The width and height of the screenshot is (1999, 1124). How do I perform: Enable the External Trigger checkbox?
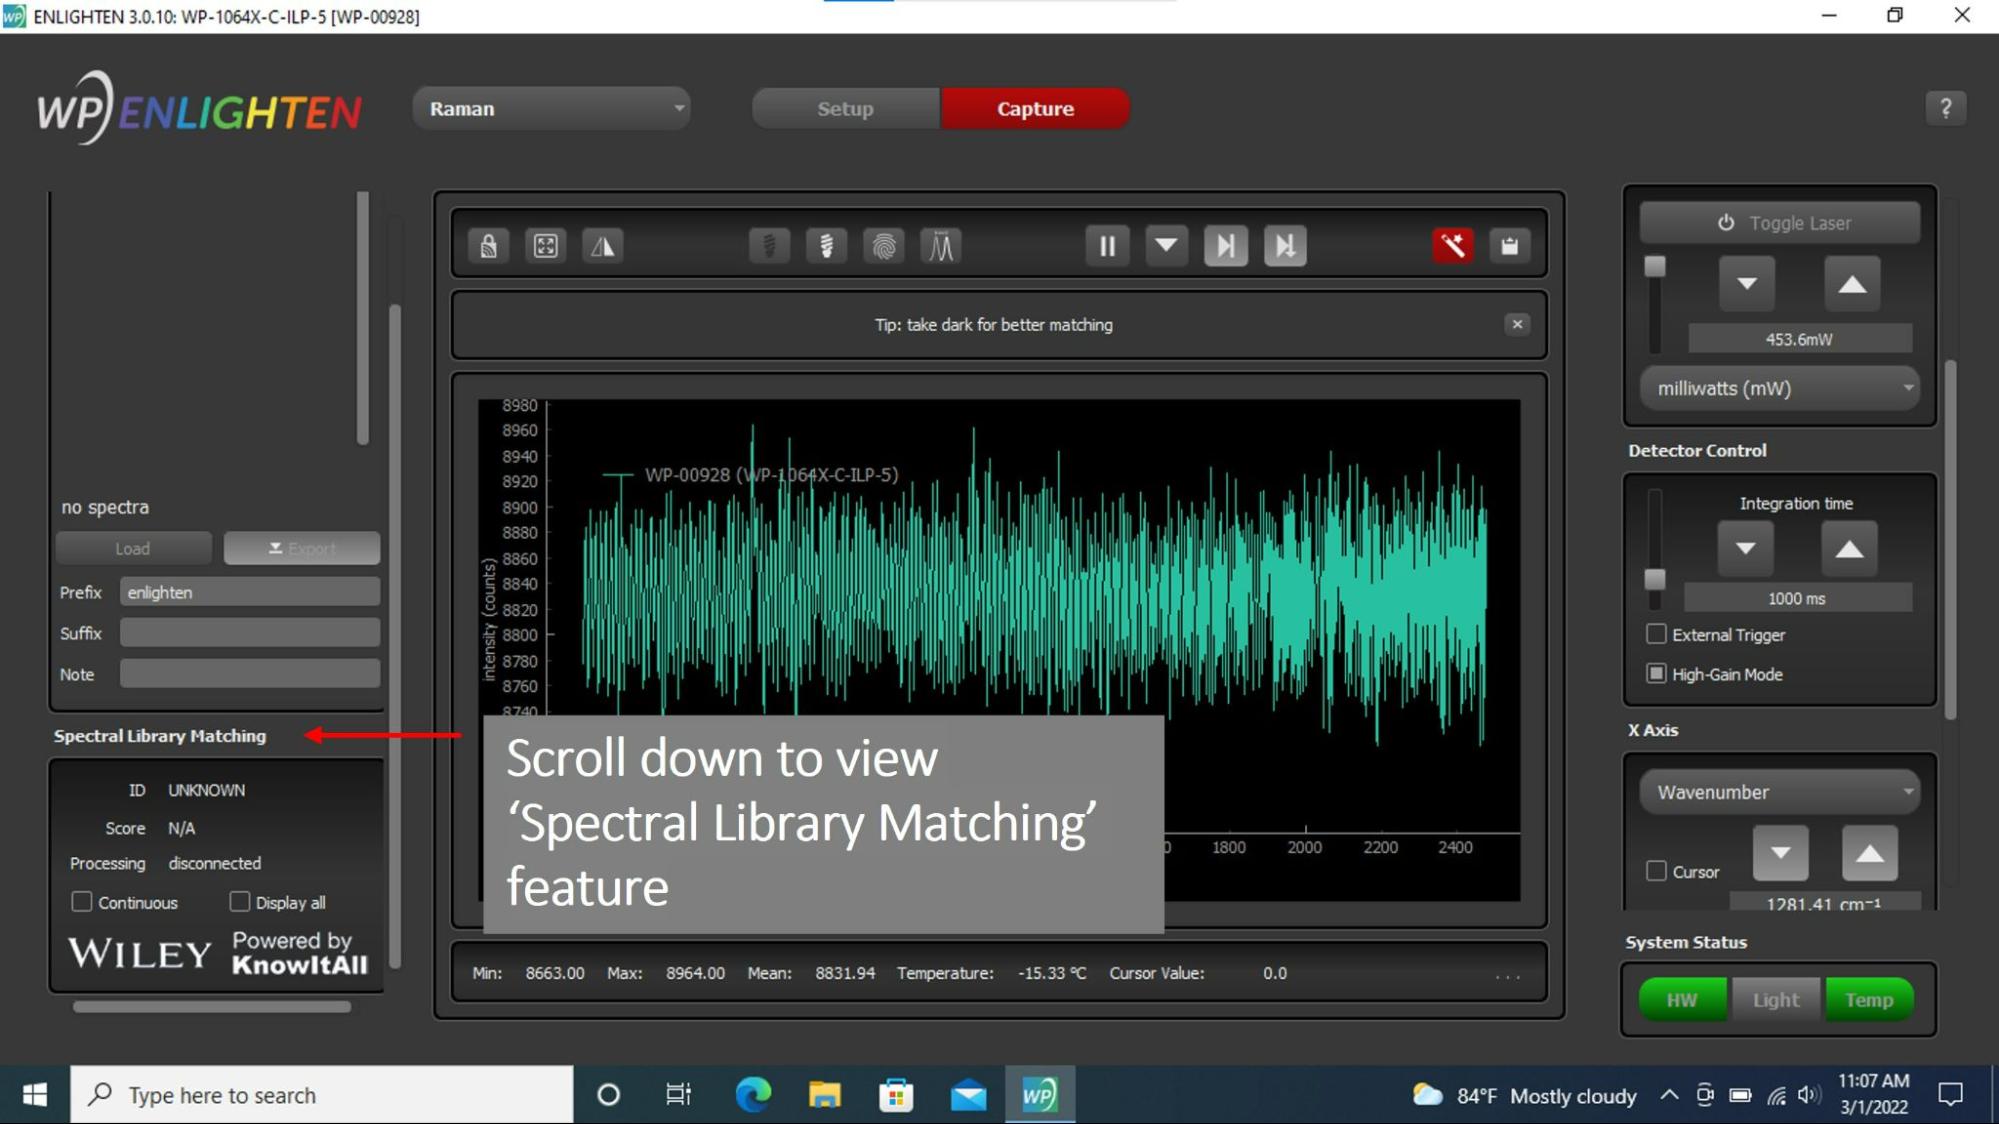[x=1656, y=634]
